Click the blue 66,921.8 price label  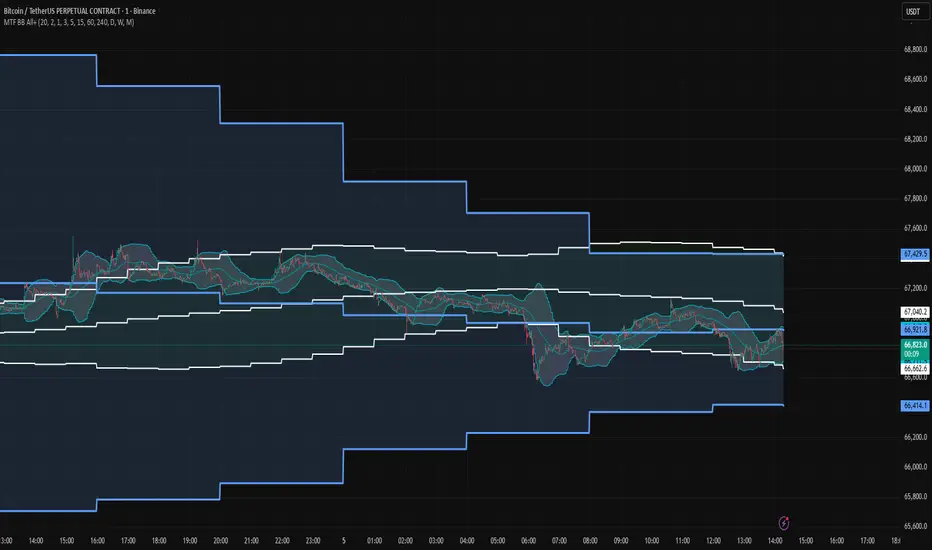pyautogui.click(x=915, y=329)
